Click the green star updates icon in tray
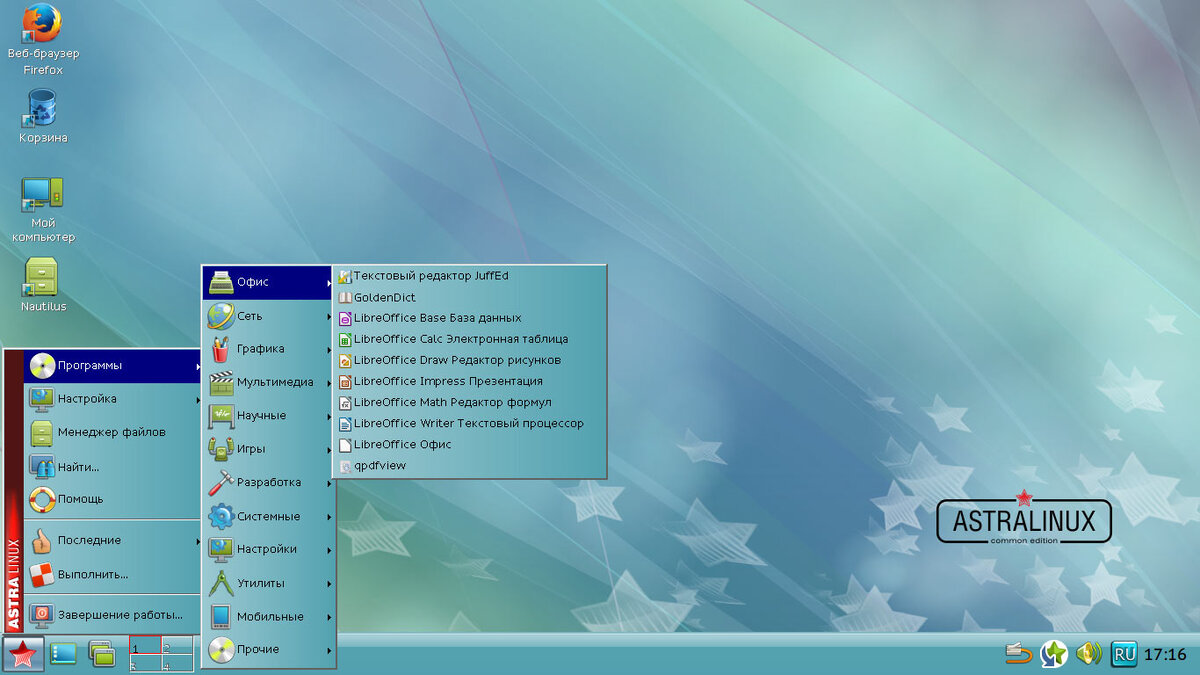The height and width of the screenshot is (675, 1200). click(x=1053, y=654)
